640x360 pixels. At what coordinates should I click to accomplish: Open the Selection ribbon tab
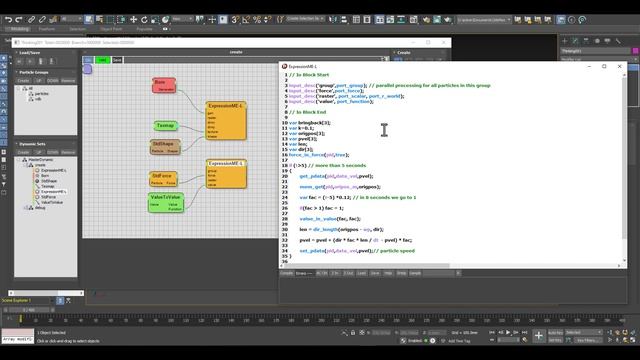(x=78, y=29)
